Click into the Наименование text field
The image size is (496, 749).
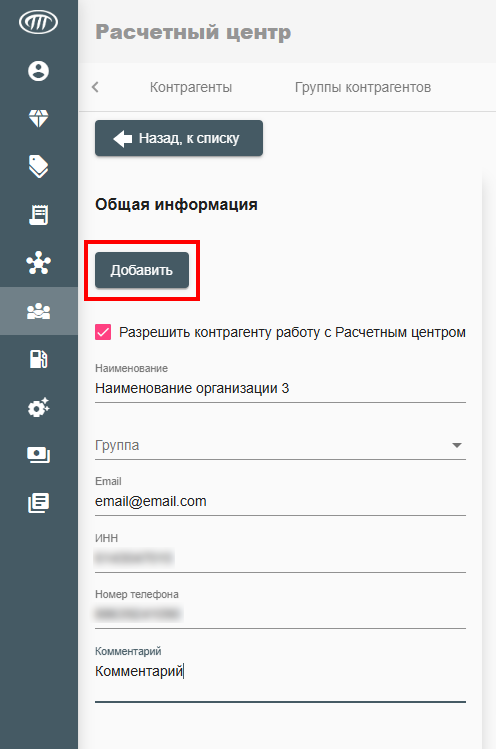pyautogui.click(x=280, y=388)
